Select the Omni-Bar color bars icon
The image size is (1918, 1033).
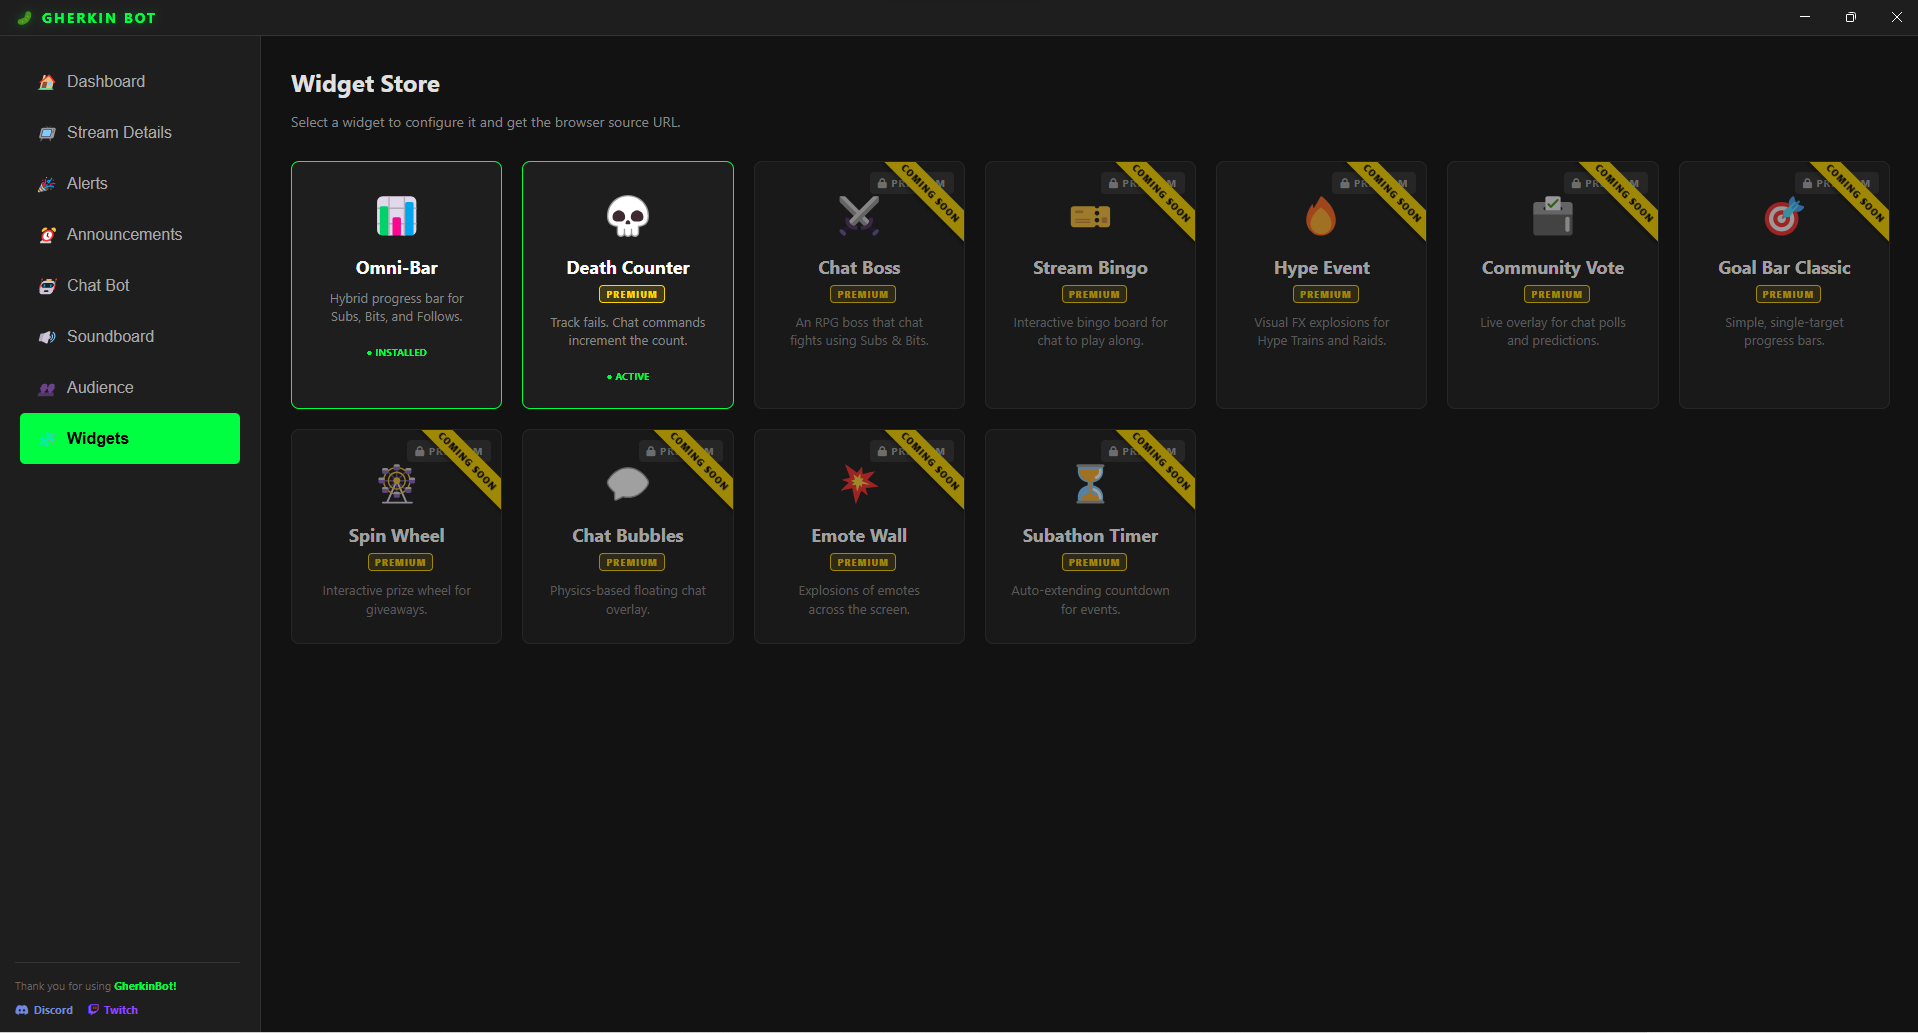396,215
